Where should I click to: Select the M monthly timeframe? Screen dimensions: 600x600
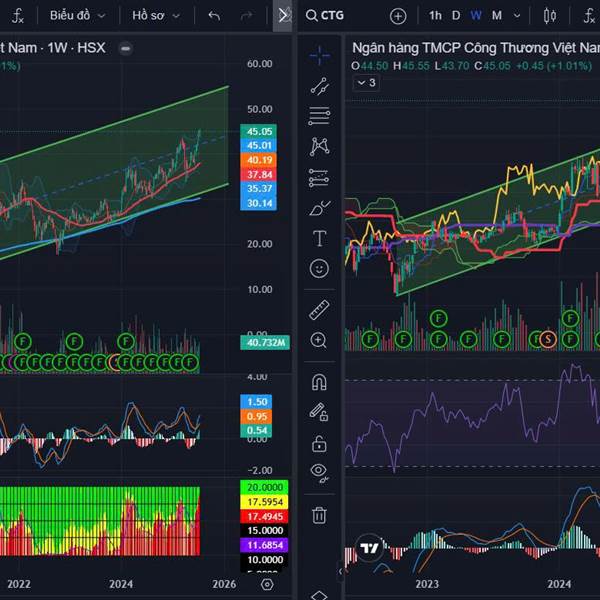(x=497, y=16)
